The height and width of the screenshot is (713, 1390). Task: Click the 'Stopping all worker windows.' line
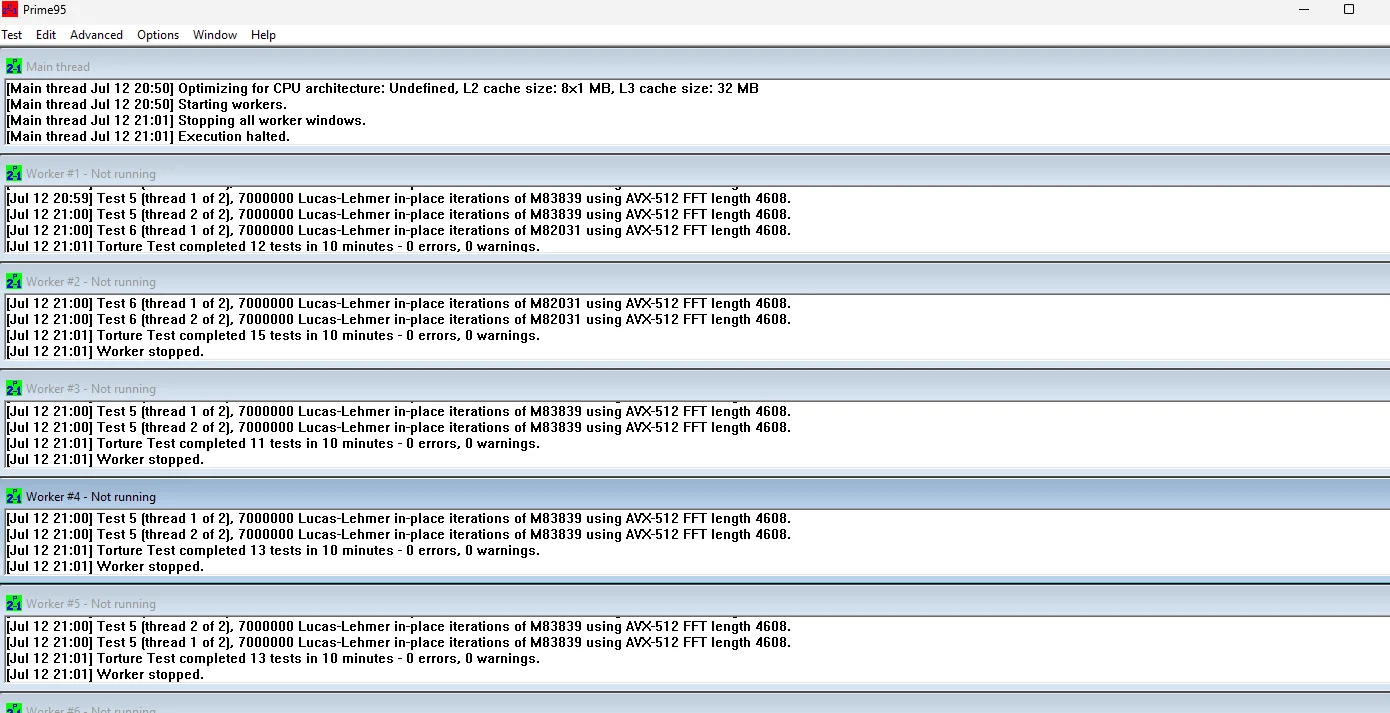[x=186, y=120]
